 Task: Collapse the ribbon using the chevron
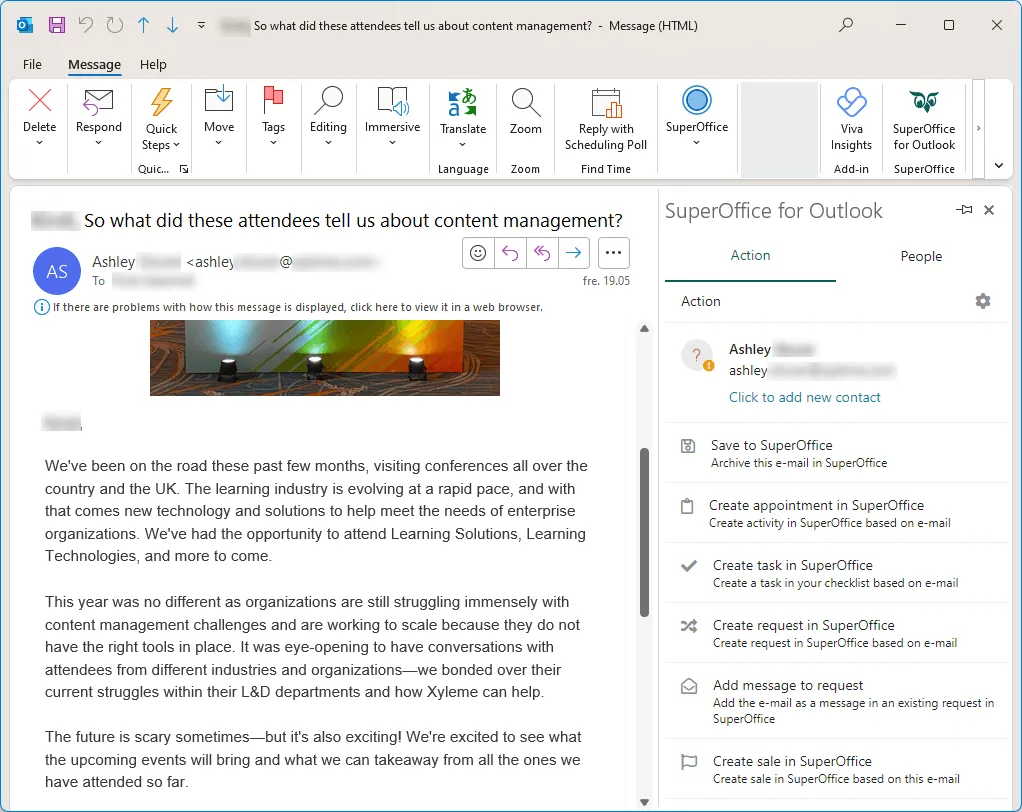click(x=998, y=166)
